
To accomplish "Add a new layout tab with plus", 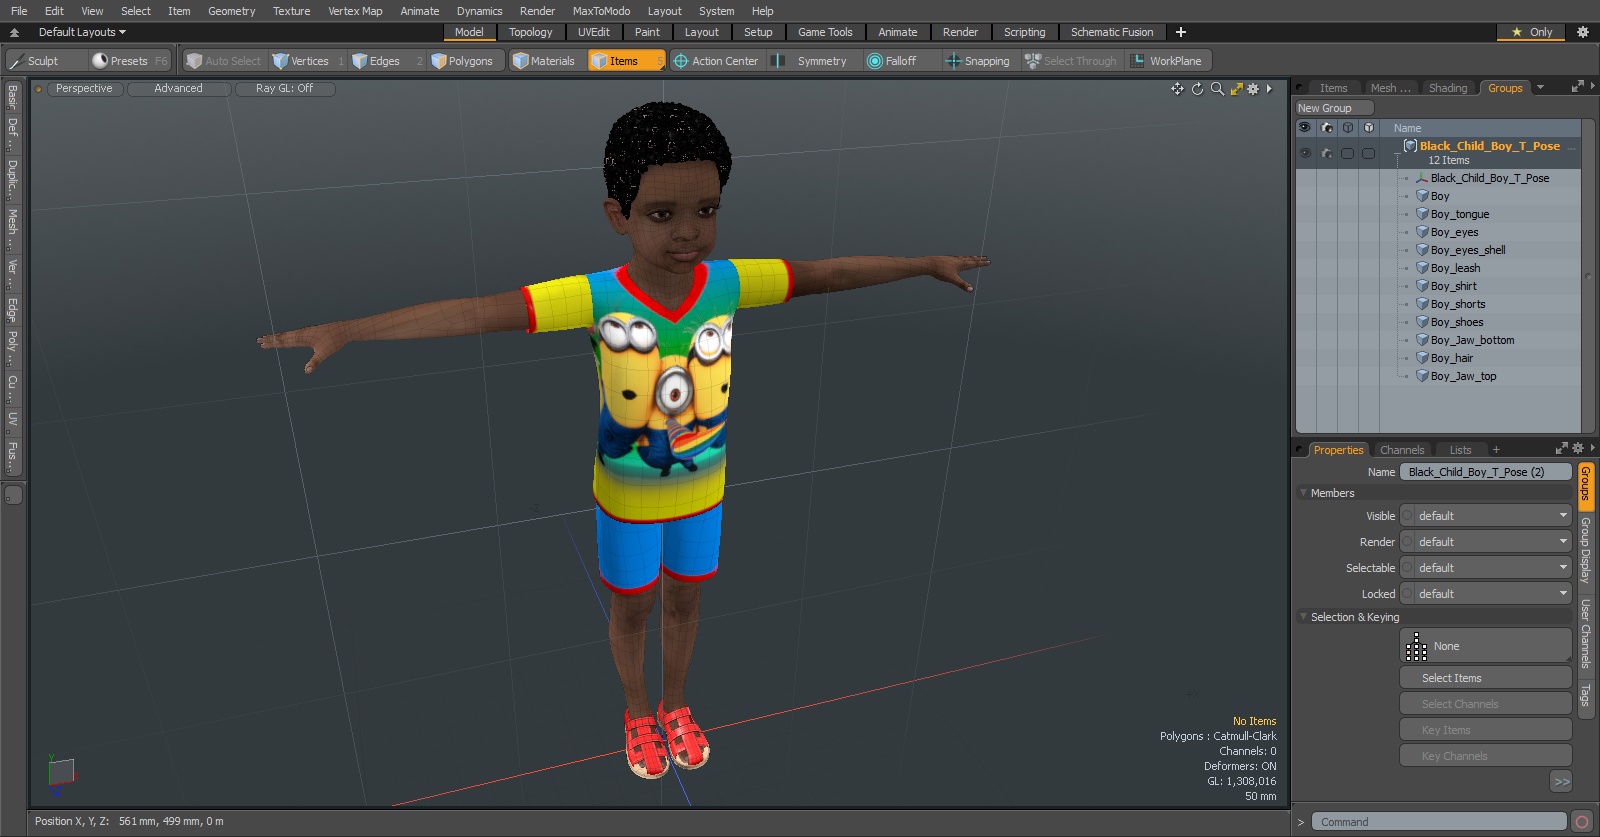I will point(1181,32).
